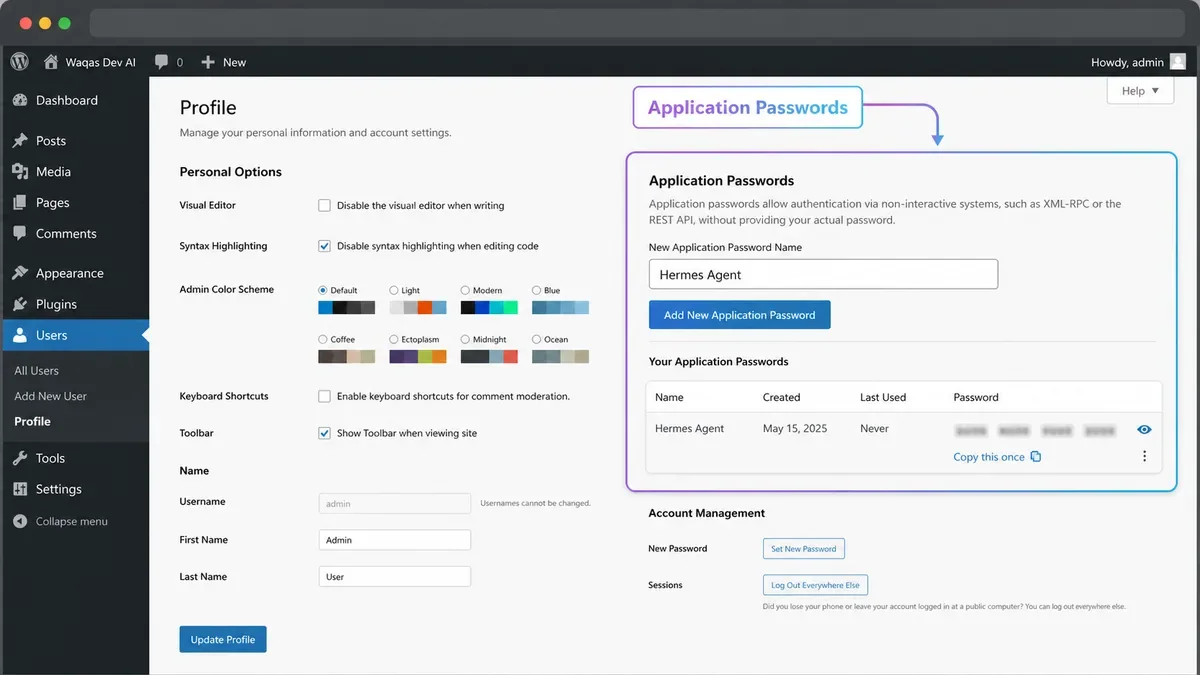
Task: Click the Add New Application Password button
Action: click(x=739, y=315)
